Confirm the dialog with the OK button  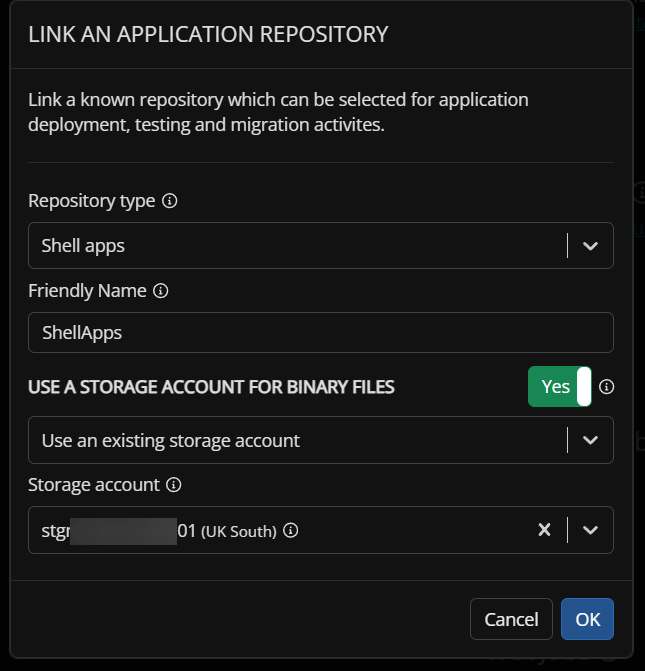pyautogui.click(x=587, y=619)
